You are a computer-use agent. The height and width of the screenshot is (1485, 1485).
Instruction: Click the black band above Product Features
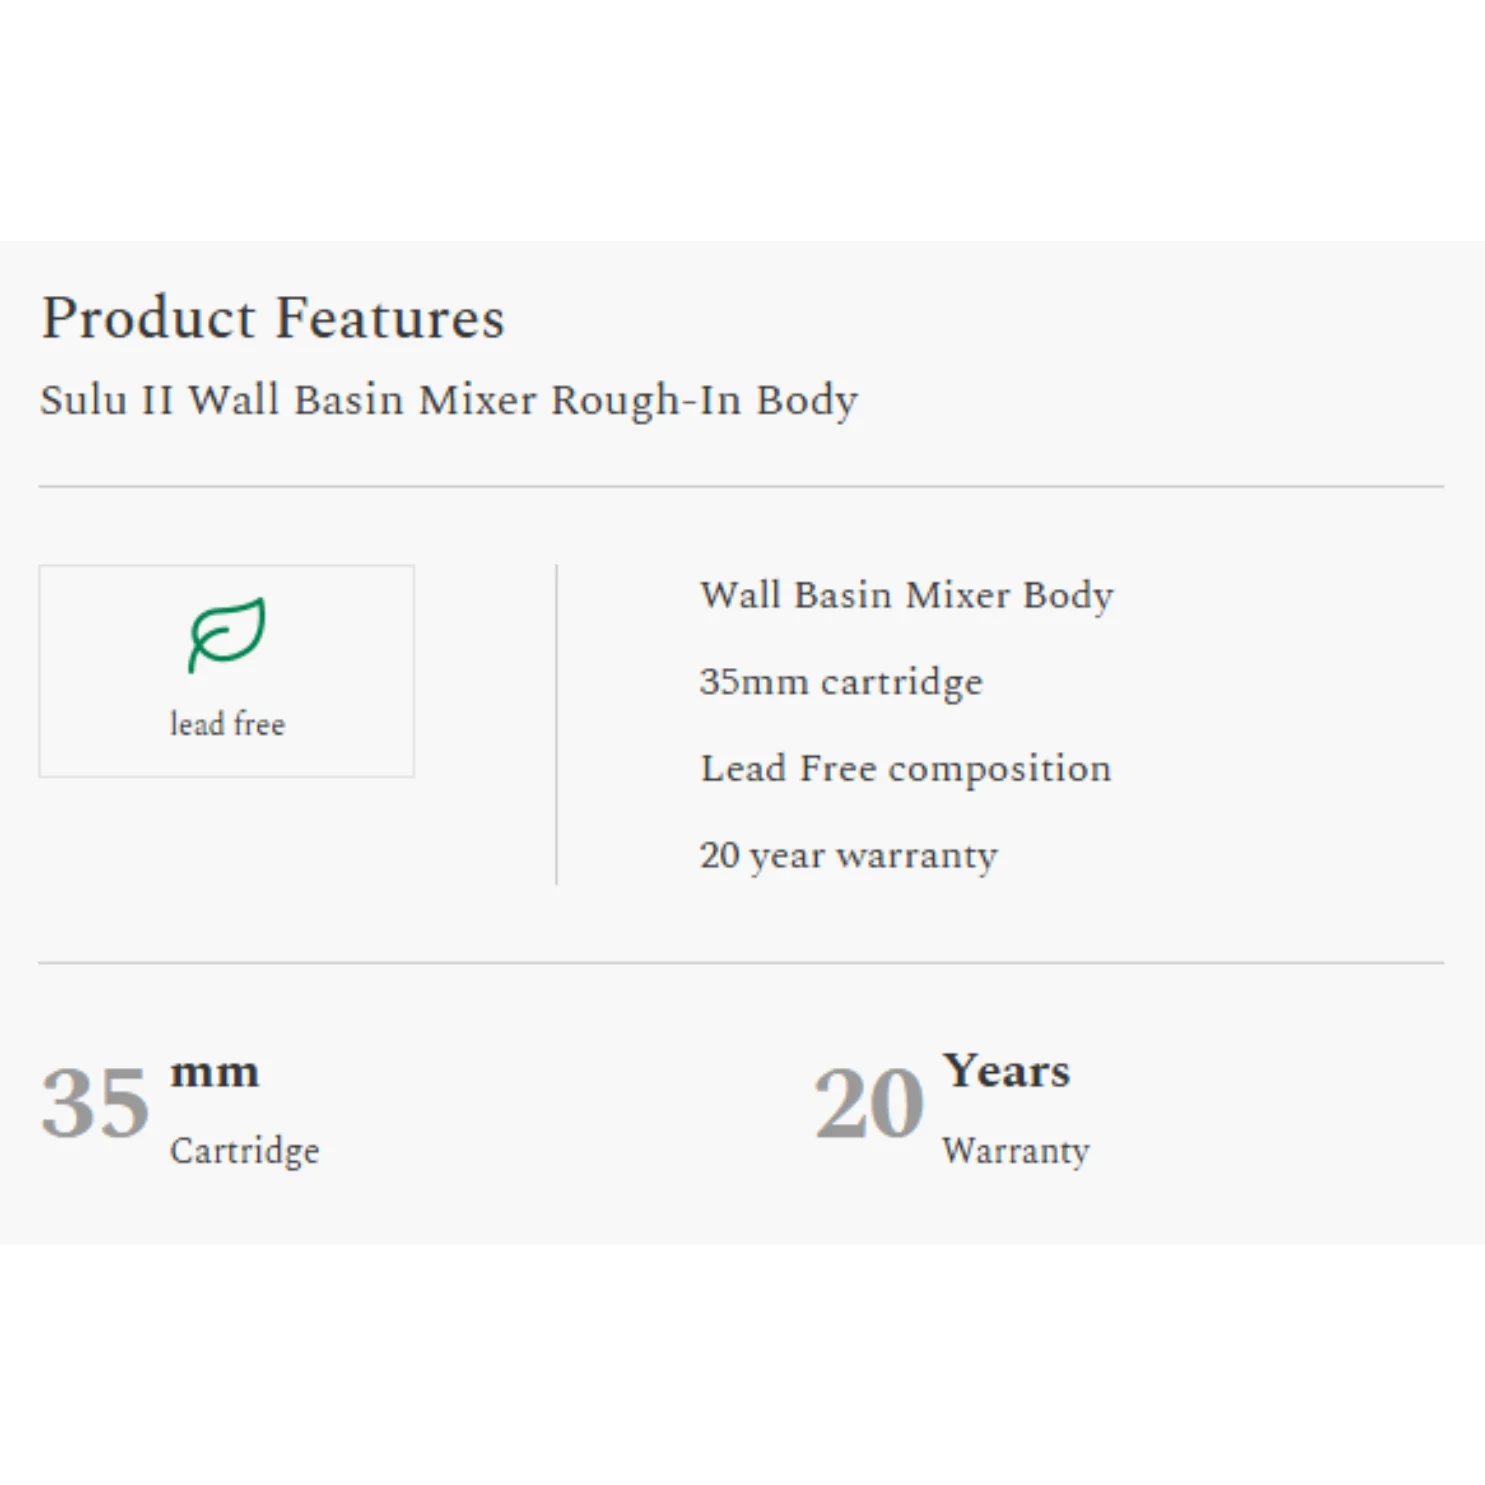pyautogui.click(x=742, y=120)
